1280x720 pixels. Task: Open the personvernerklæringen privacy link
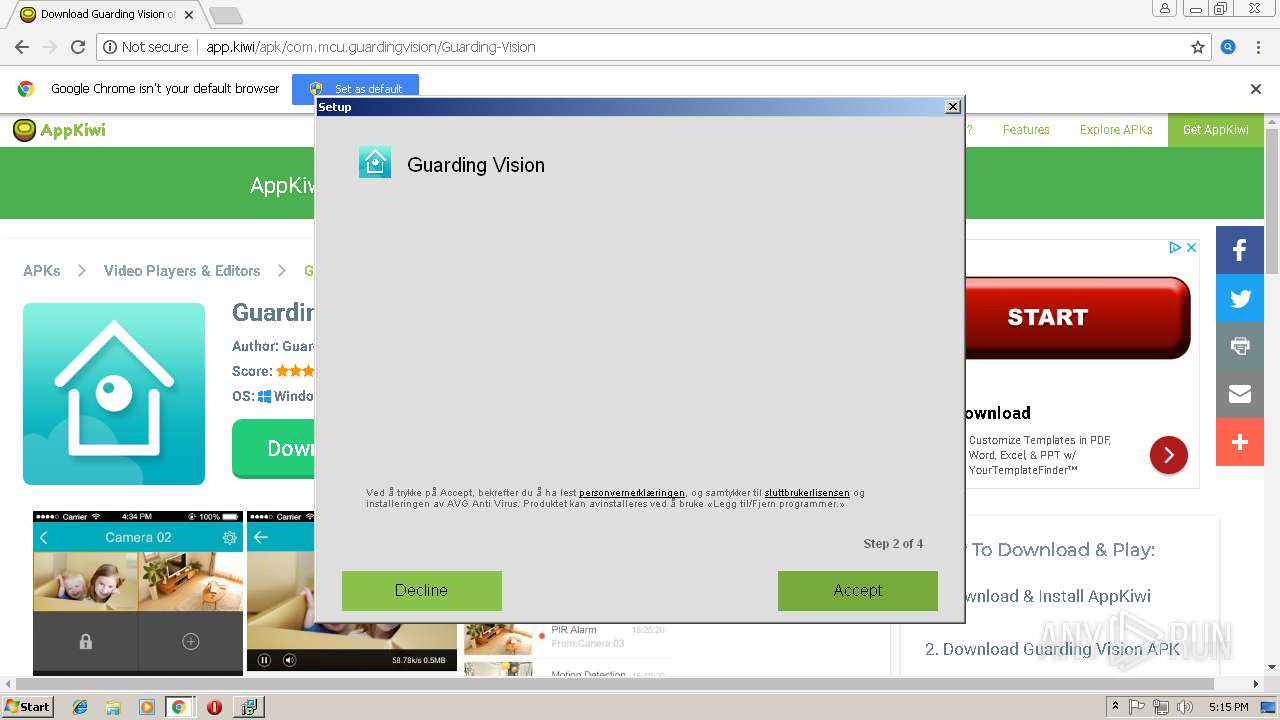(x=632, y=493)
